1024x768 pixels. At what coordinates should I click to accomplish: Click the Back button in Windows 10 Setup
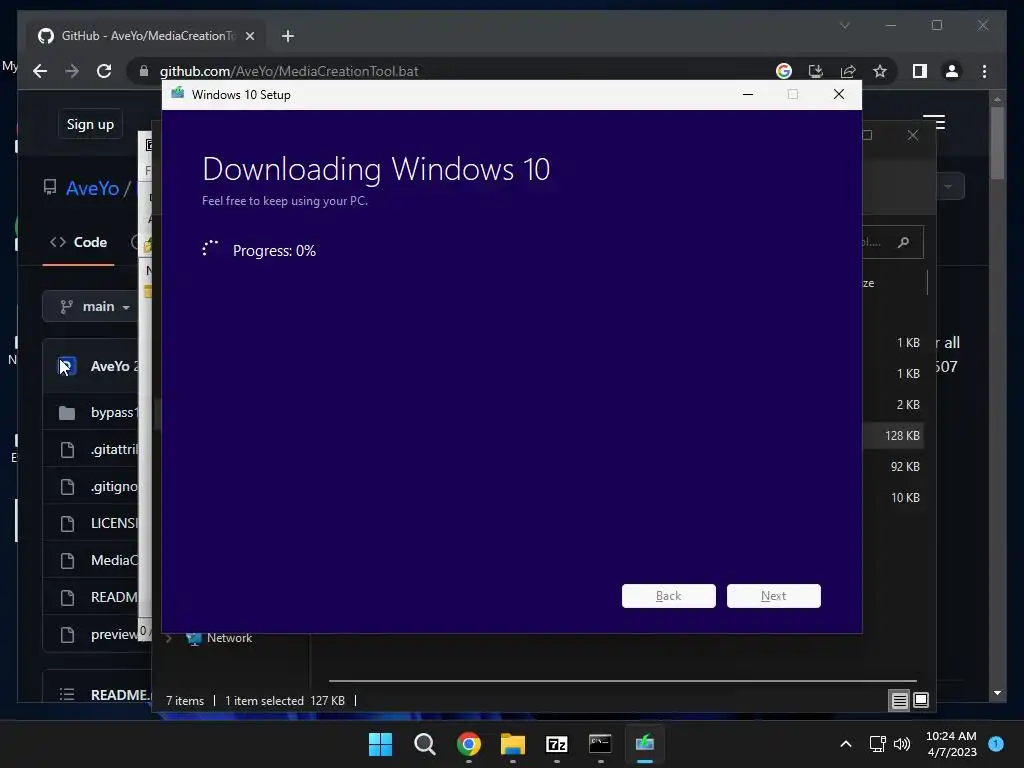click(668, 596)
